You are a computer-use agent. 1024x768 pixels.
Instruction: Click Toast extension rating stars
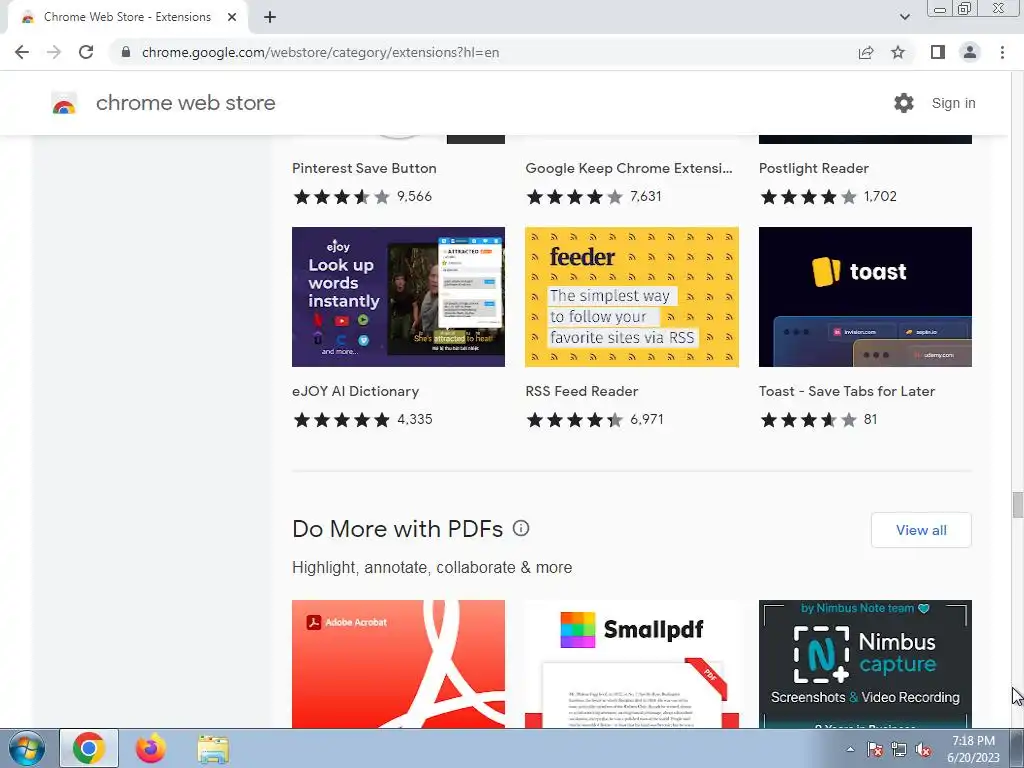click(808, 419)
